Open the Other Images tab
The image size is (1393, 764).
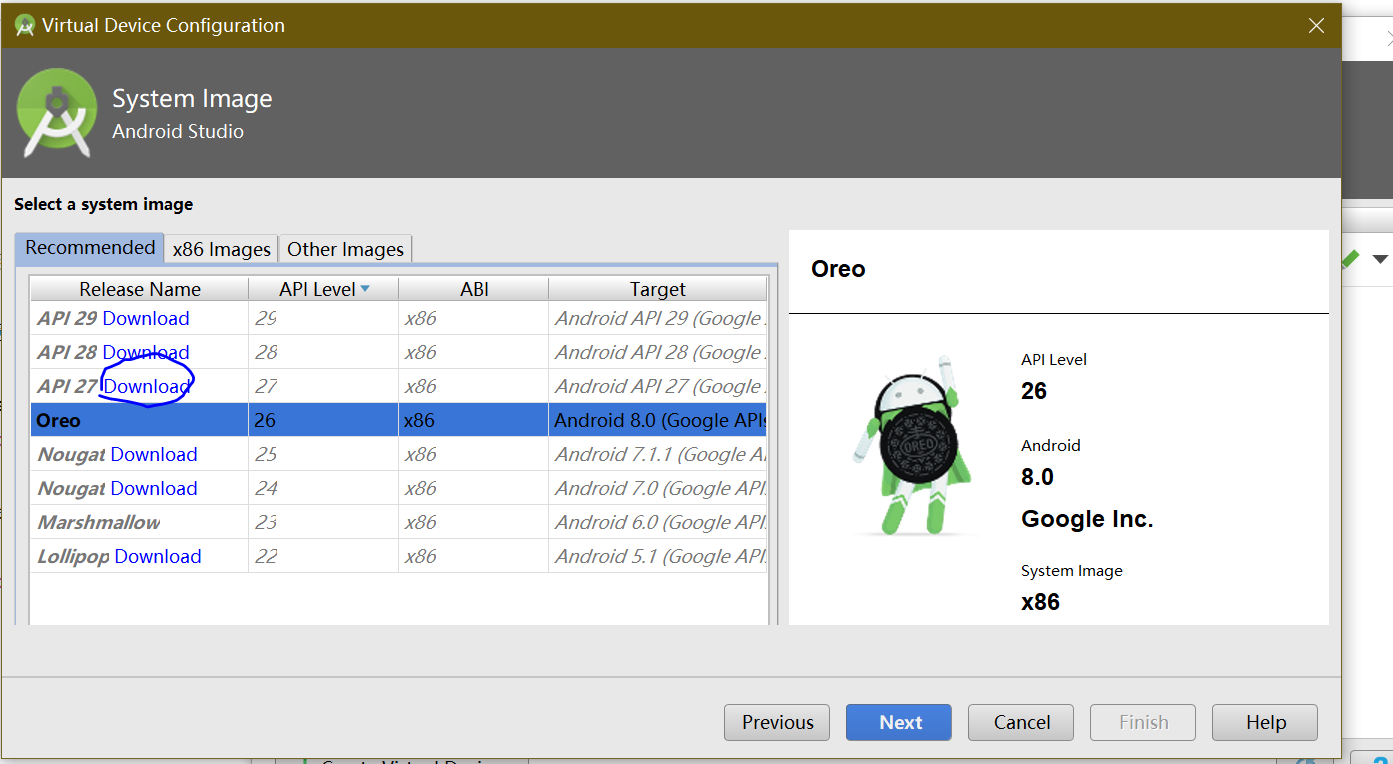[345, 249]
